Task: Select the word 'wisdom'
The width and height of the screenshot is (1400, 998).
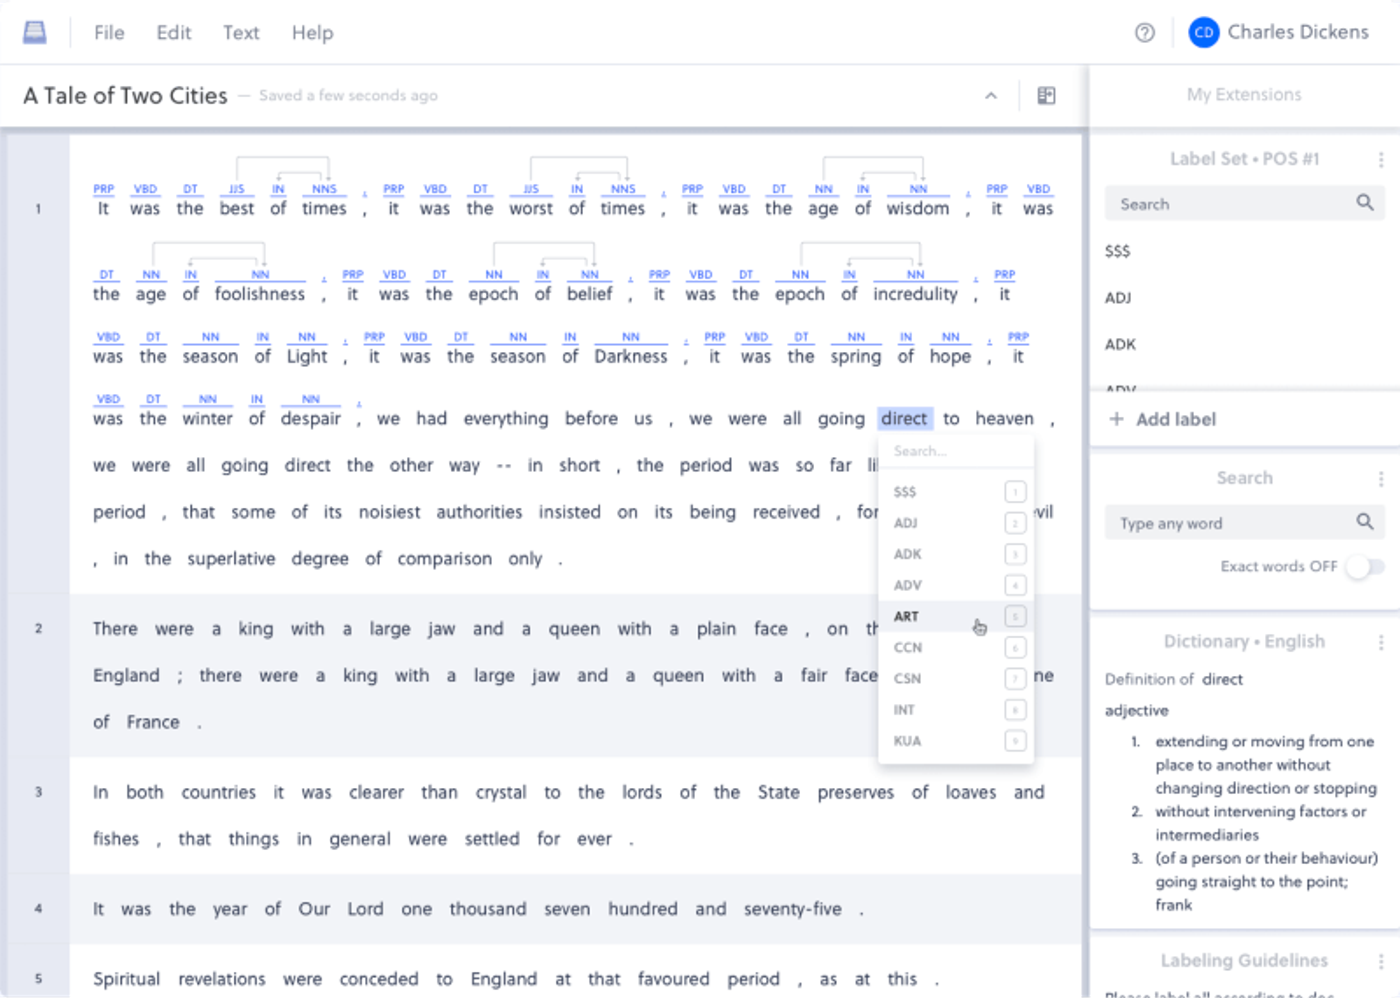Action: pyautogui.click(x=917, y=209)
